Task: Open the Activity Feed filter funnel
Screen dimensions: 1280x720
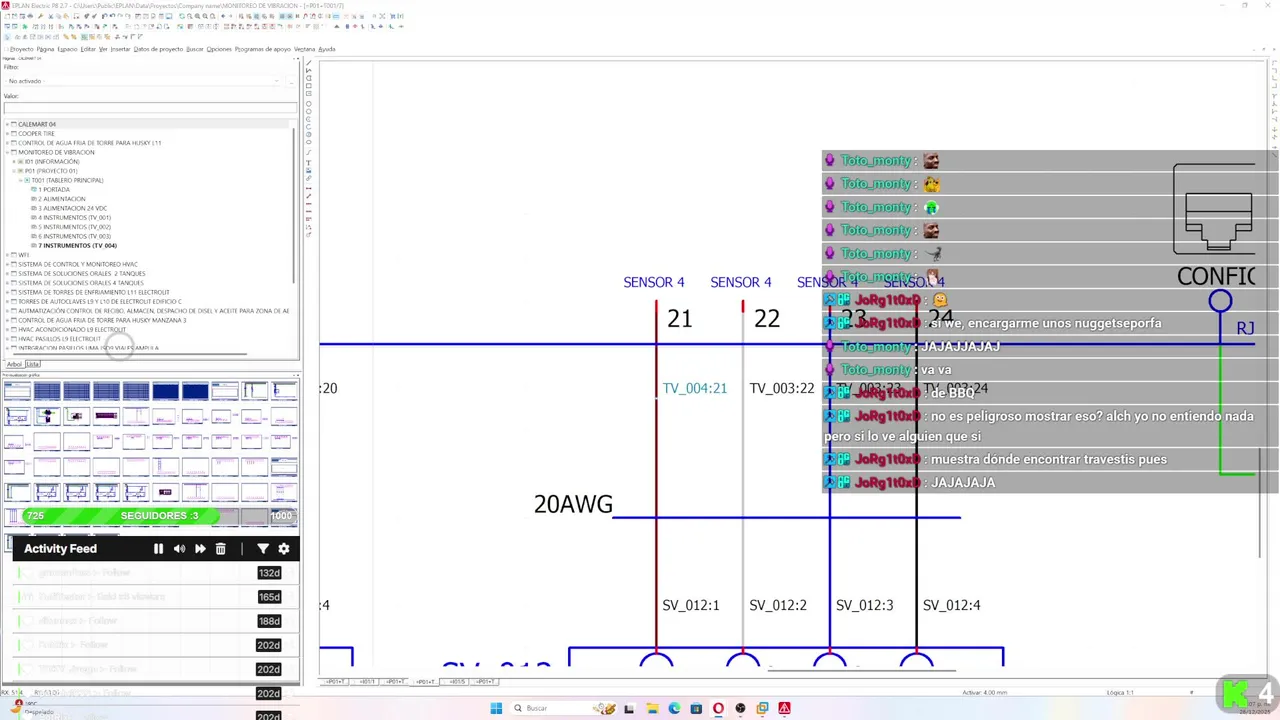Action: (x=263, y=549)
